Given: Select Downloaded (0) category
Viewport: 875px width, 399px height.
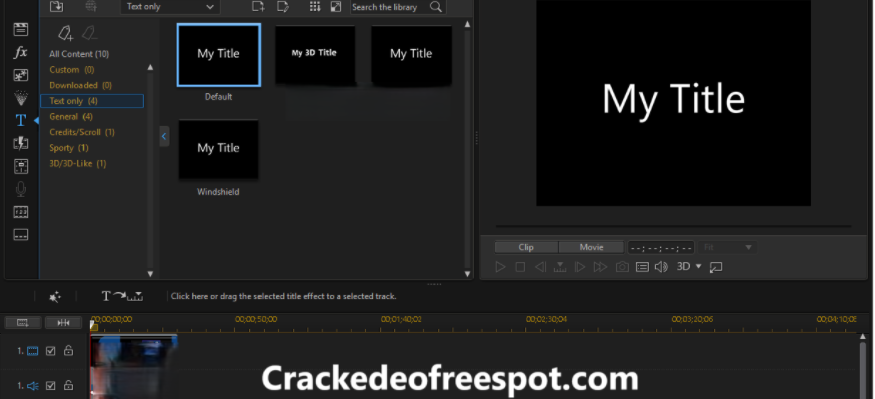Looking at the screenshot, I should 81,85.
